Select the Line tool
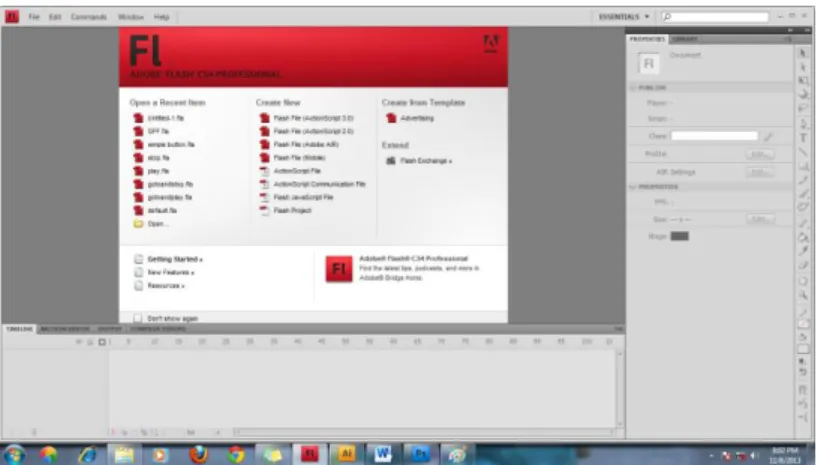This screenshot has width=818, height=465. (x=803, y=152)
